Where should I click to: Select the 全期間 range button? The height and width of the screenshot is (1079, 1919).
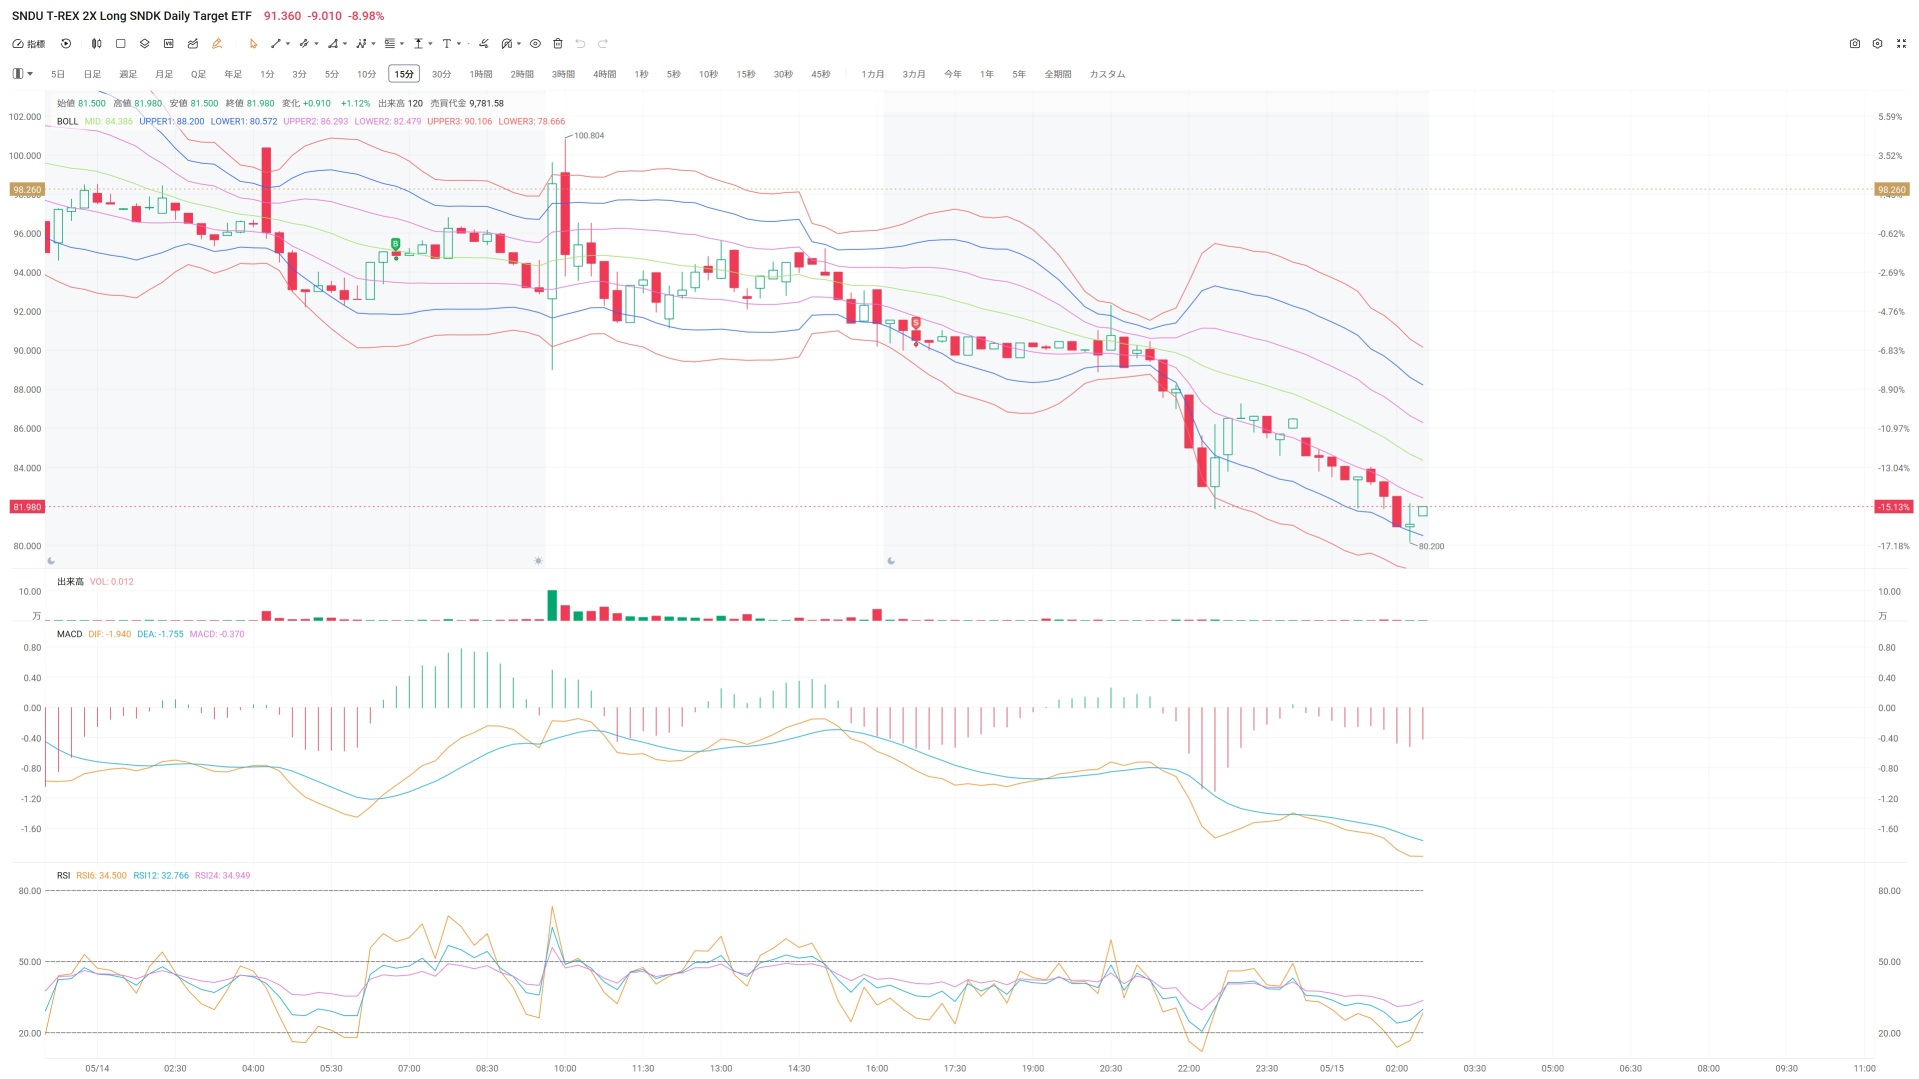(1058, 74)
